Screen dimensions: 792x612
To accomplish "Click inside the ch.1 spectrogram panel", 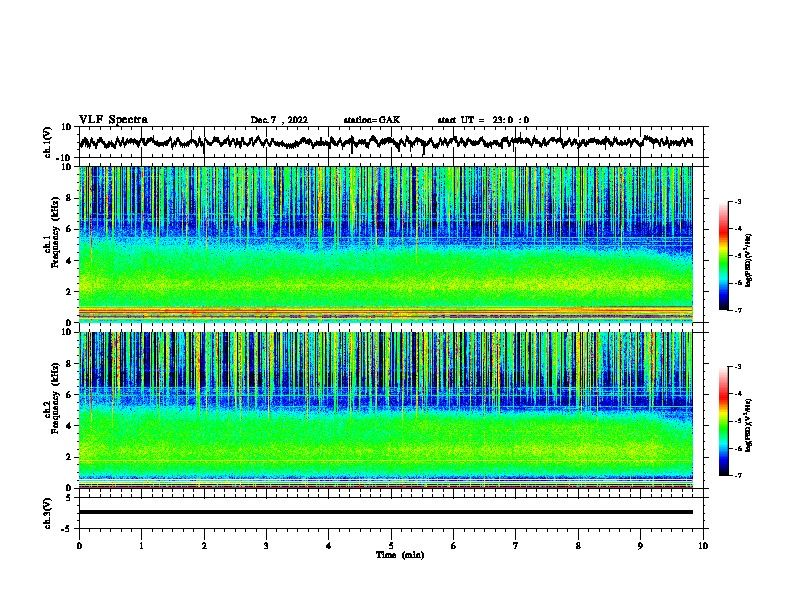I will click(386, 244).
